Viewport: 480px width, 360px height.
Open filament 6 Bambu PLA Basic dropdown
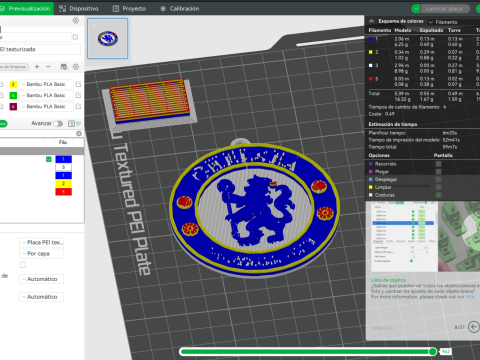click(46, 106)
